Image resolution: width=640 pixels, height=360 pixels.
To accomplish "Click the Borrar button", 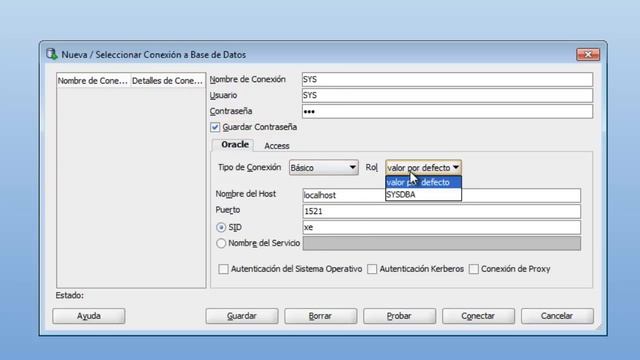I will 320,316.
